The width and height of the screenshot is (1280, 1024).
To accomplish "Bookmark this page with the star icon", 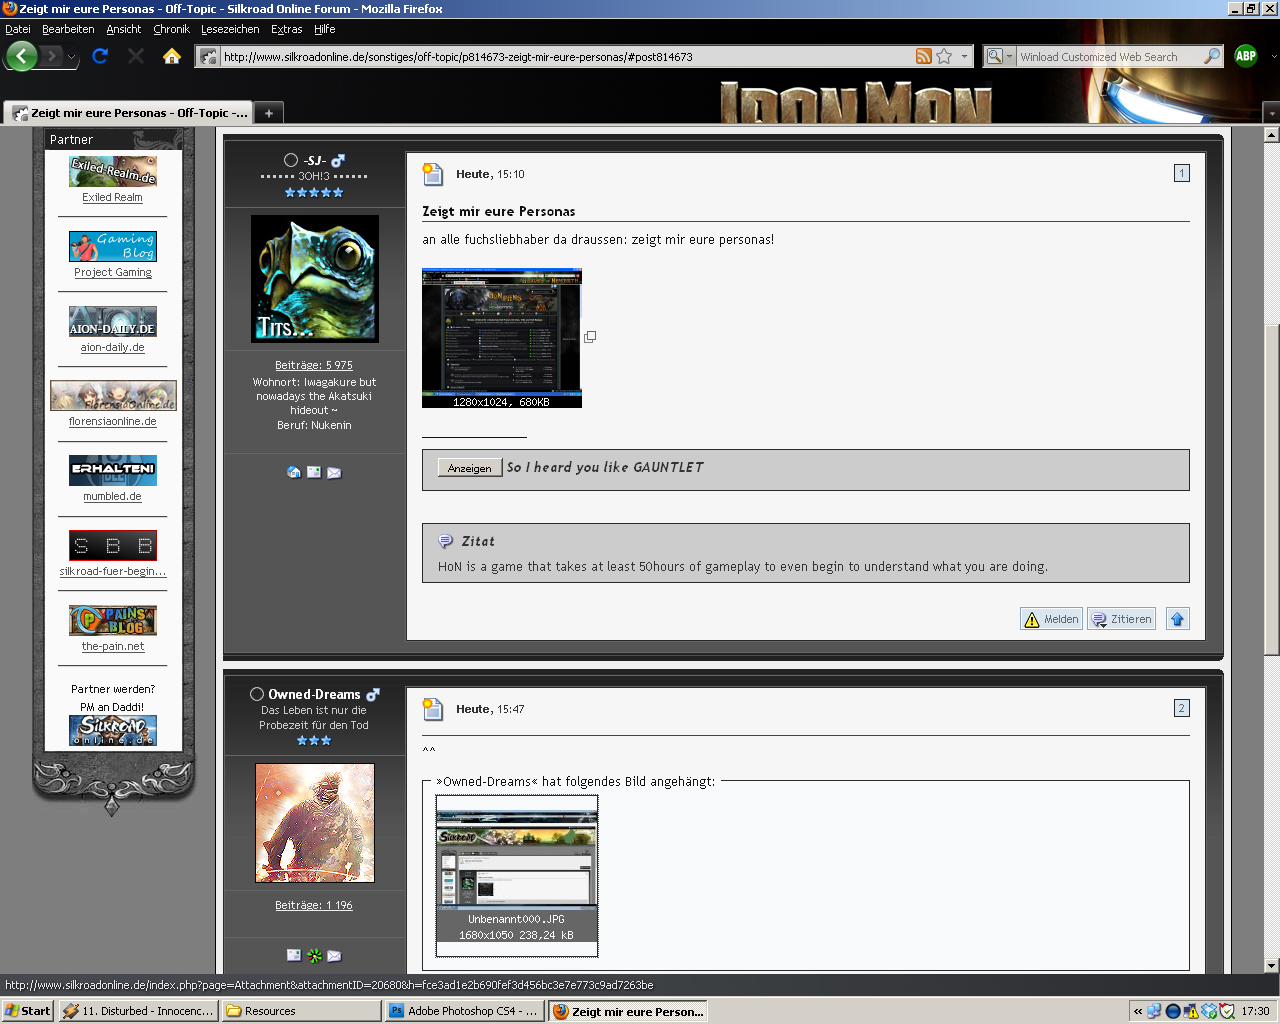I will coord(944,57).
